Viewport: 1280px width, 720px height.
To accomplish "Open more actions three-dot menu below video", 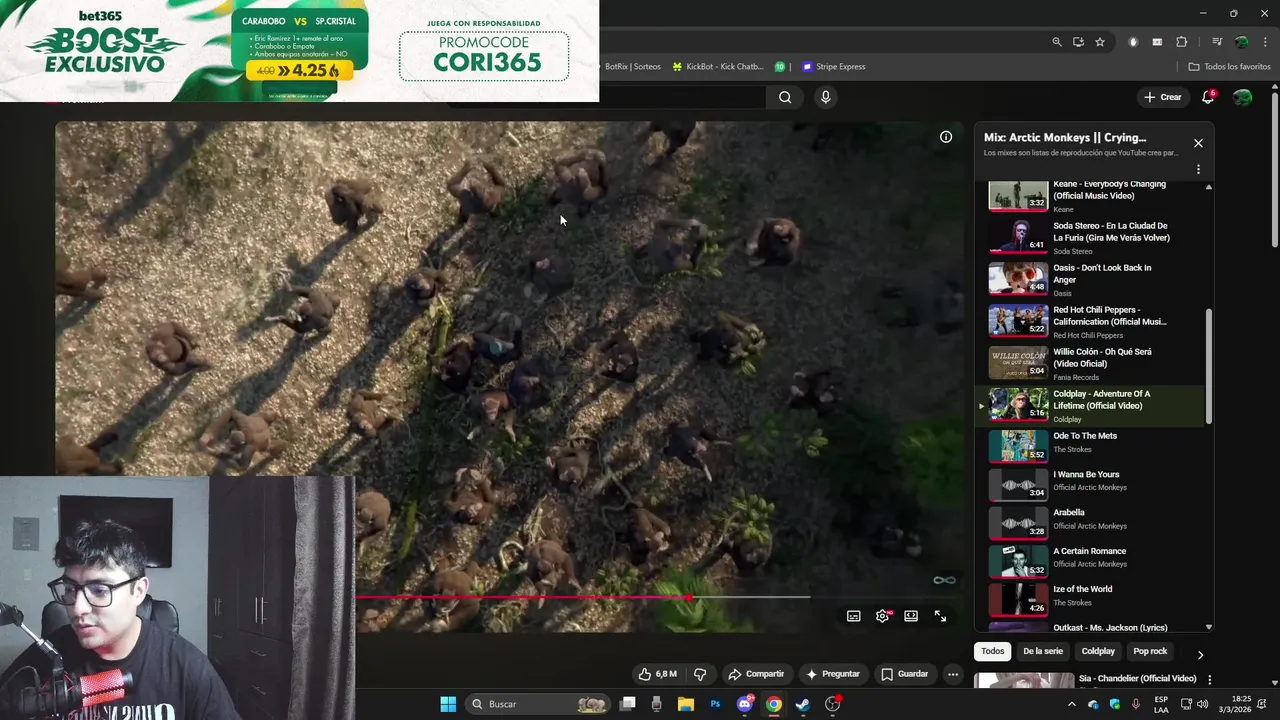I will [953, 674].
